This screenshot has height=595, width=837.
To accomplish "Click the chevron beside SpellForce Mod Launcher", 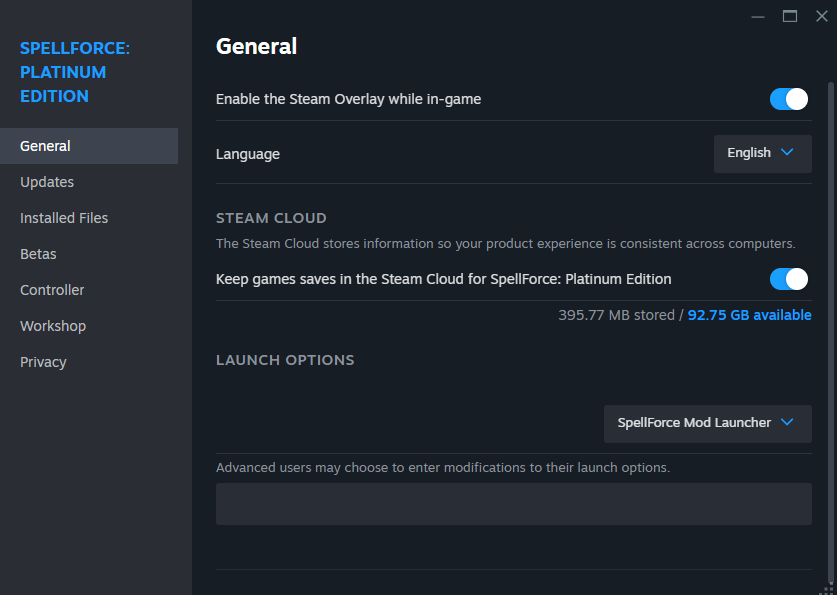I will [x=787, y=423].
